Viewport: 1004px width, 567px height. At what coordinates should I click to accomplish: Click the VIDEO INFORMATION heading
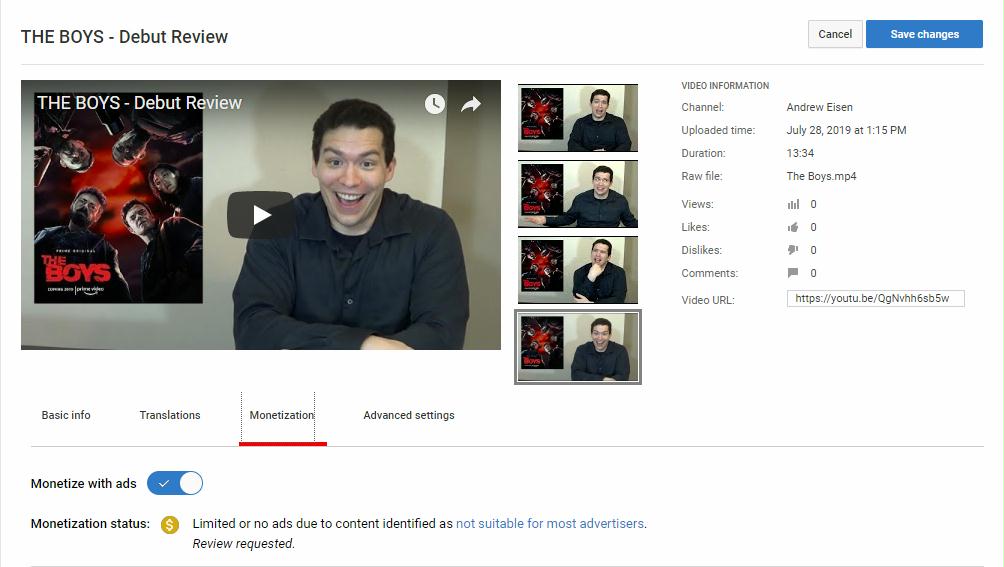pyautogui.click(x=725, y=86)
